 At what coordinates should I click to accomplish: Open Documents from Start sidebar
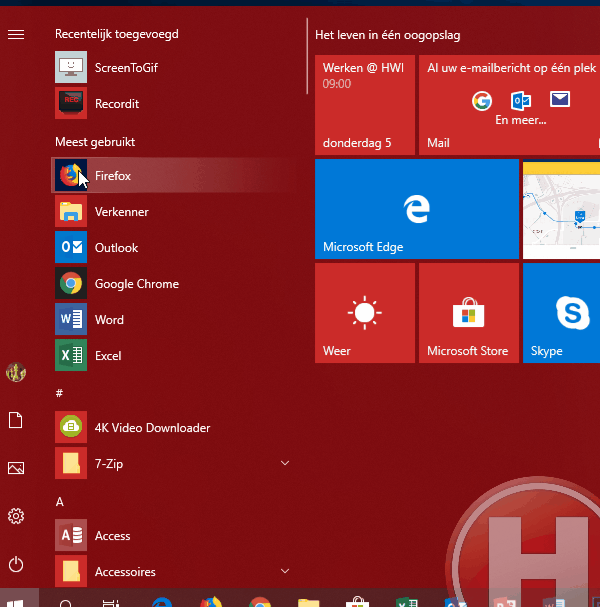[16, 420]
